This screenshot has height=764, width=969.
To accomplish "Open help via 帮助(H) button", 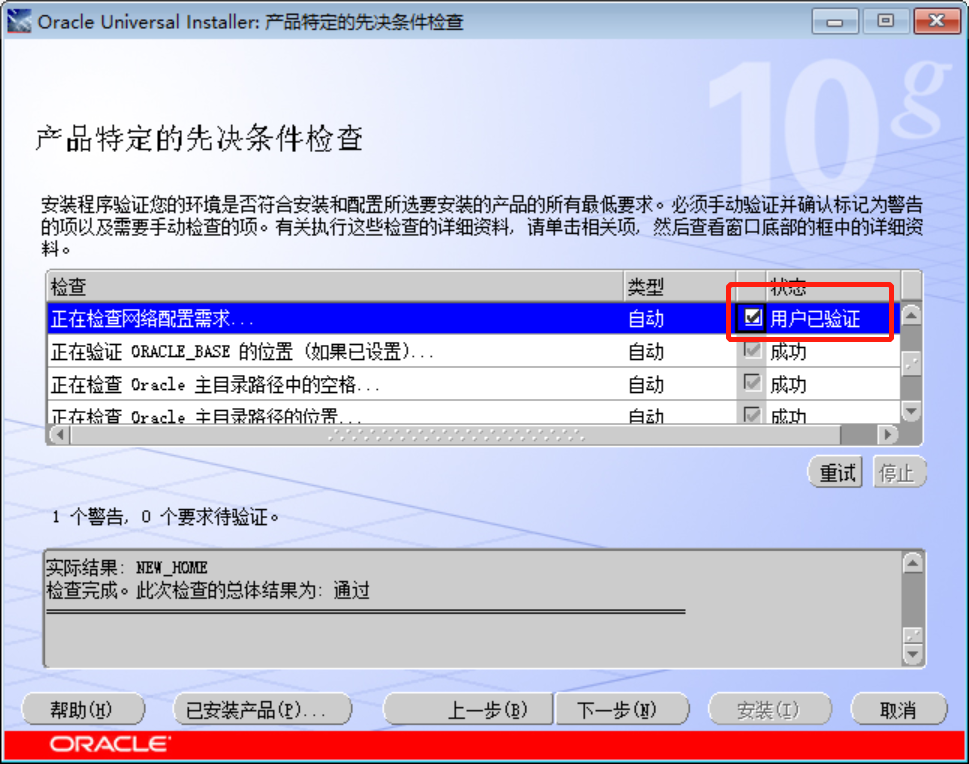I will click(83, 709).
